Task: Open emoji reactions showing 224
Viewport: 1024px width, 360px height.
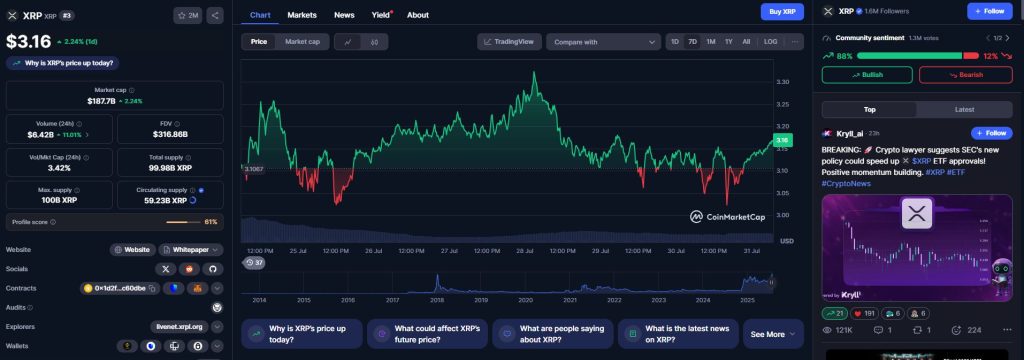Action: tap(967, 331)
